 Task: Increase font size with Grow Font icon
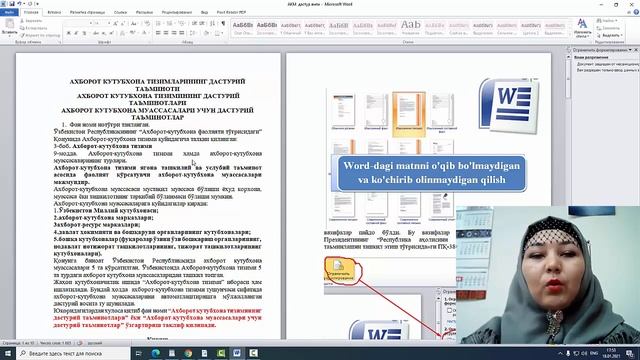coord(116,24)
